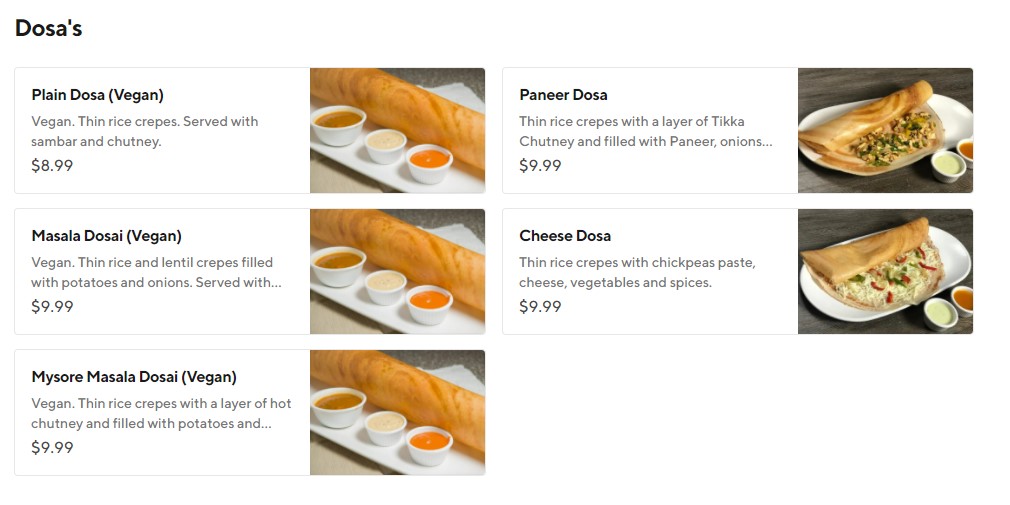Click the Dosa's section heading

48,29
